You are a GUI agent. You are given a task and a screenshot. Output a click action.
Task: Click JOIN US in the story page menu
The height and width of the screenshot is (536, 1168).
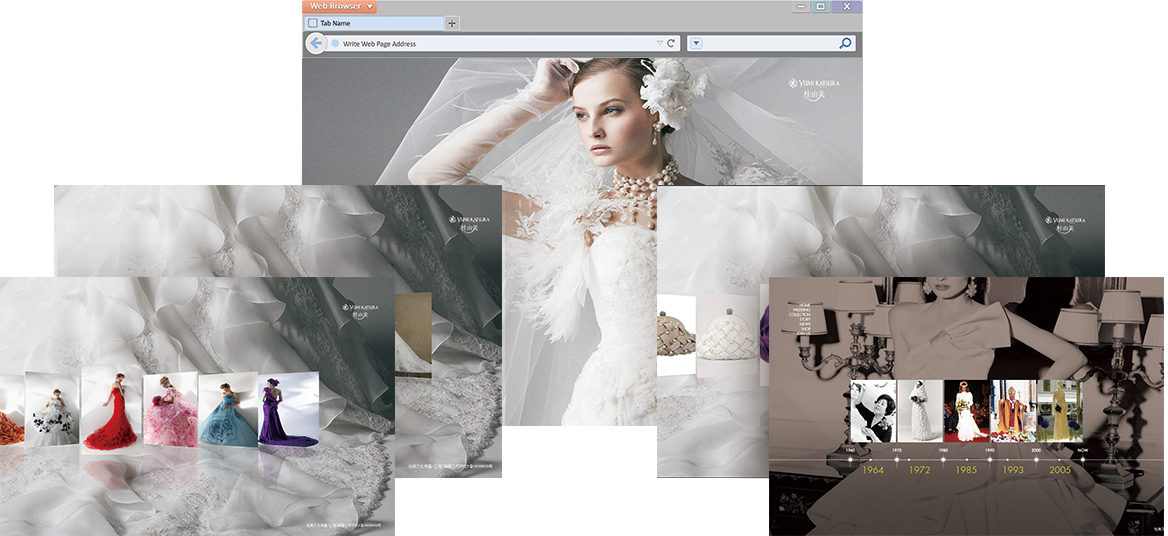click(x=804, y=334)
